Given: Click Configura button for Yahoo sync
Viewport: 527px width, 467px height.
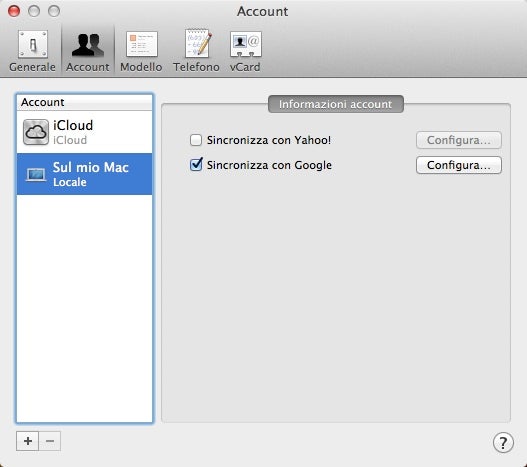Looking at the screenshot, I should point(458,140).
